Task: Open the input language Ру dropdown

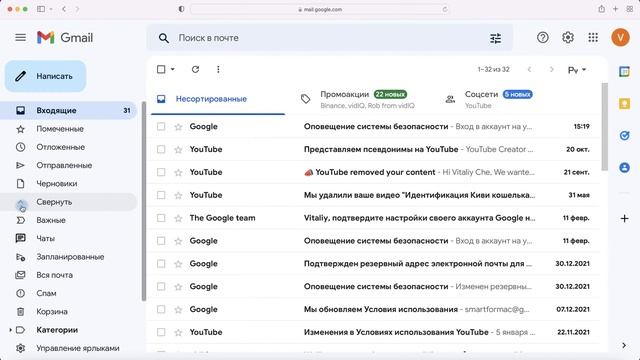Action: point(577,70)
